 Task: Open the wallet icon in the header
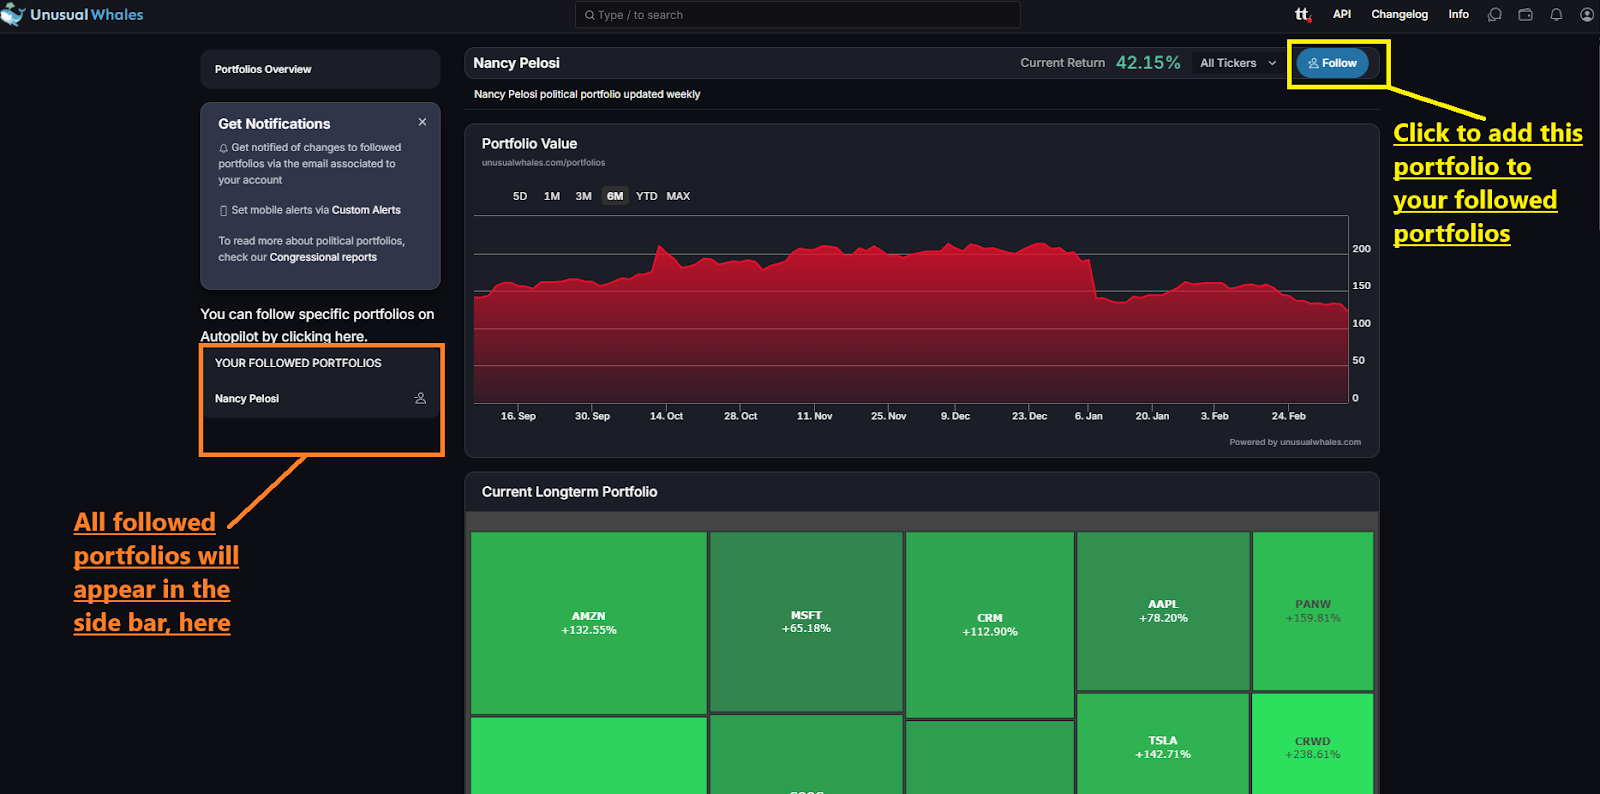[x=1525, y=15]
